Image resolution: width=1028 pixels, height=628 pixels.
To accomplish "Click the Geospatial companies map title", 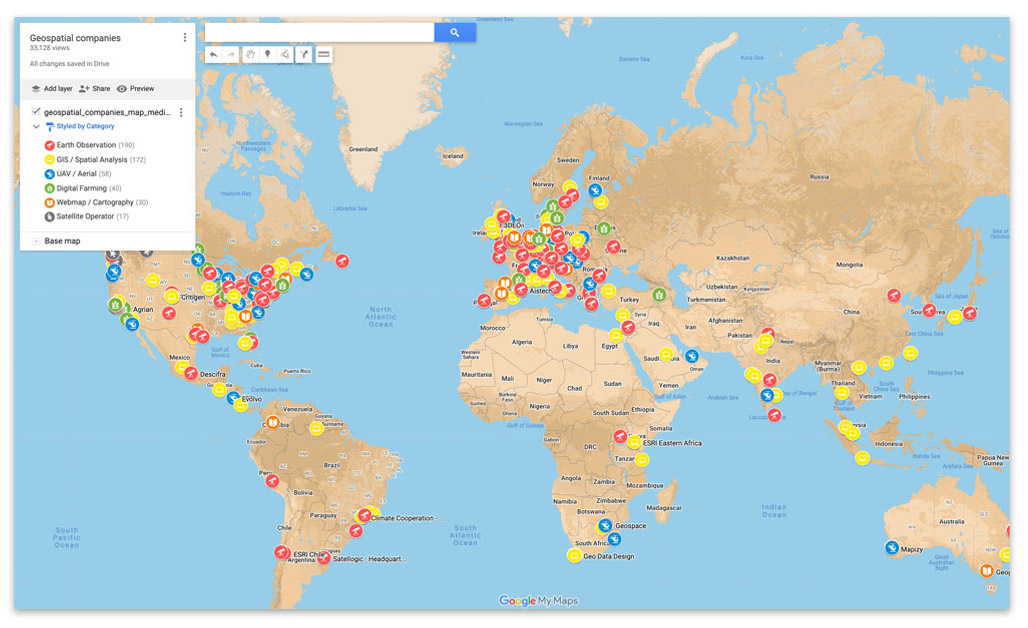I will pos(75,38).
